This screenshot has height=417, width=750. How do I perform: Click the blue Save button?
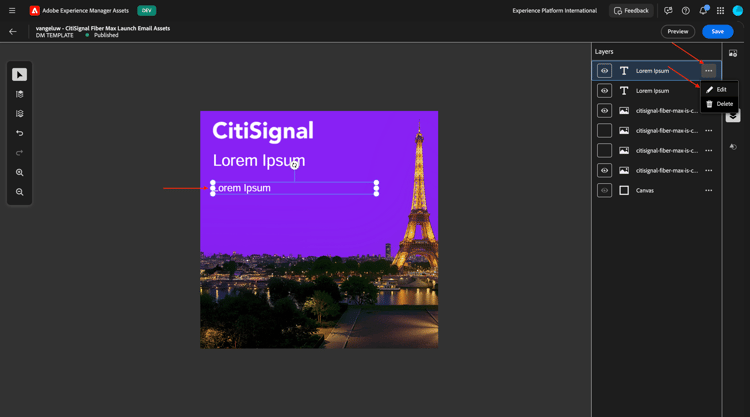pos(717,32)
